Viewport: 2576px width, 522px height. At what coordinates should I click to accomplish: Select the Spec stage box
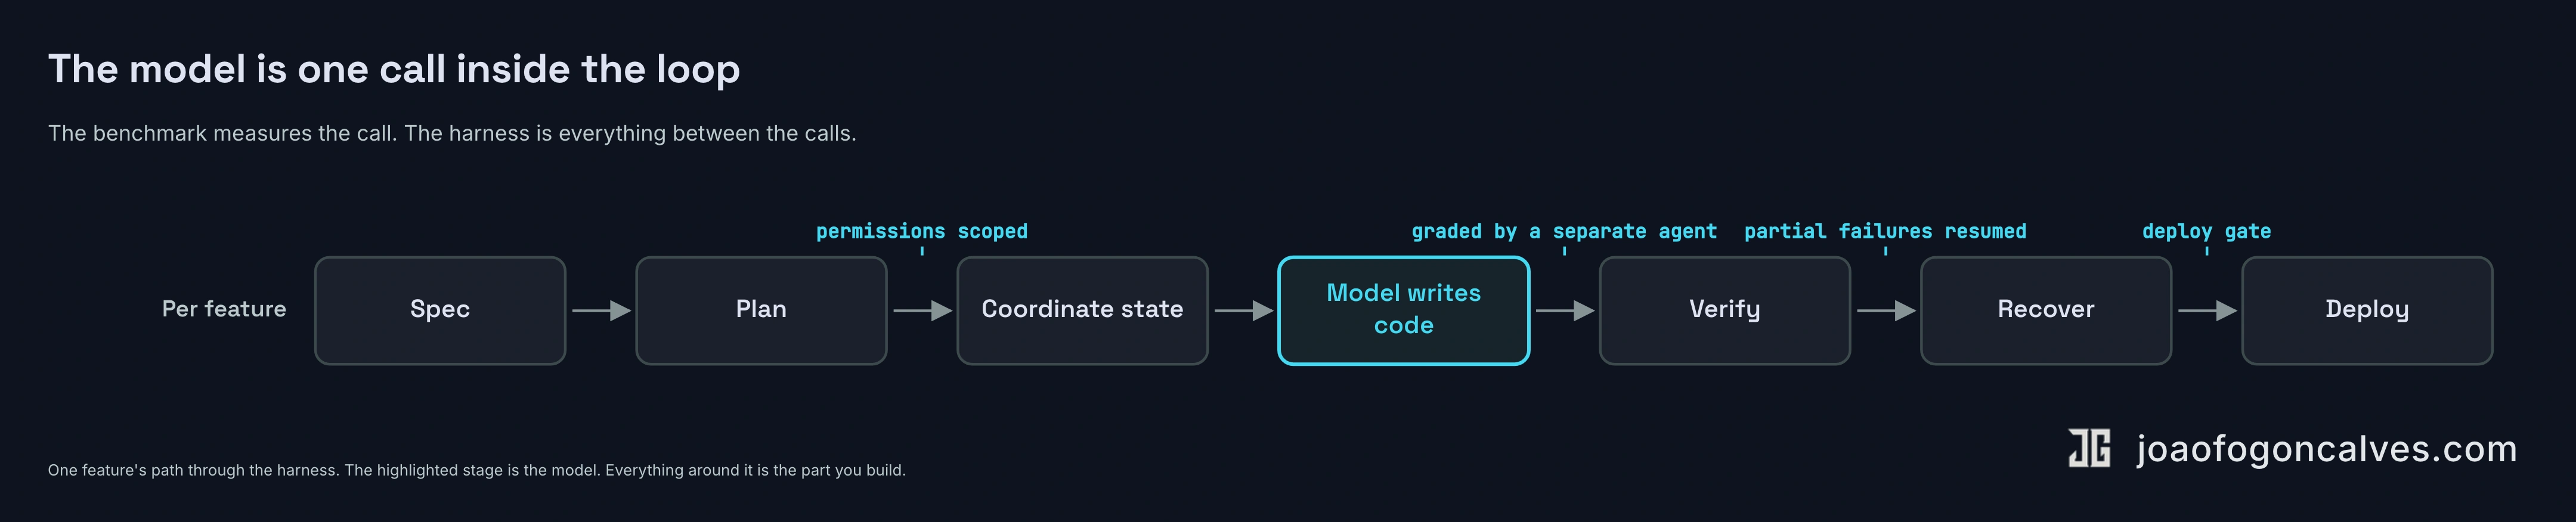click(440, 311)
